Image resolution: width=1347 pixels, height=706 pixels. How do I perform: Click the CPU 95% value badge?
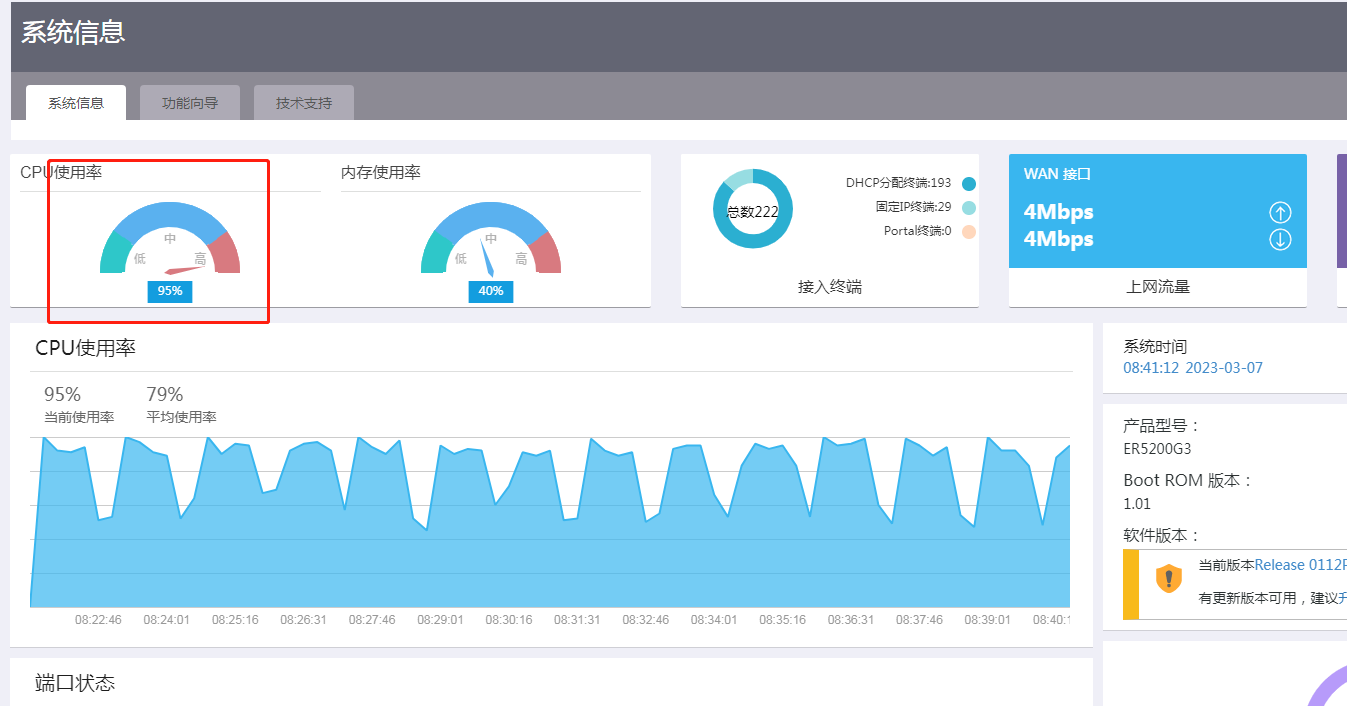170,291
